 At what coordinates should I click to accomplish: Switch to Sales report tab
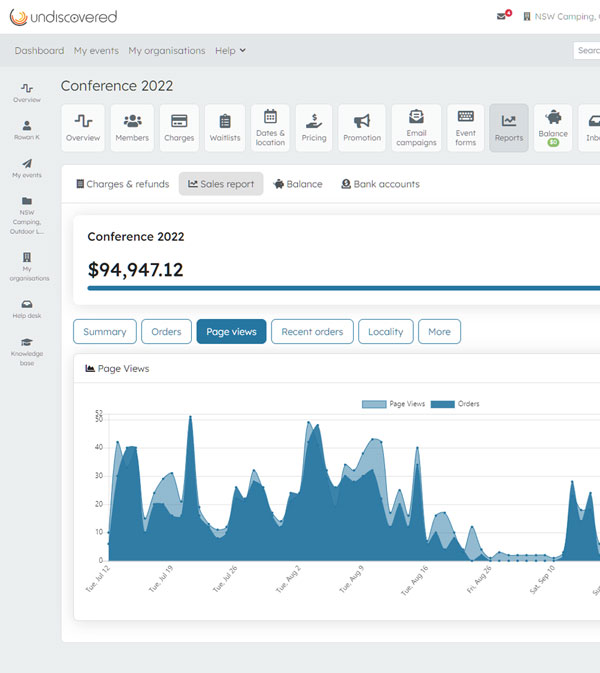point(221,184)
